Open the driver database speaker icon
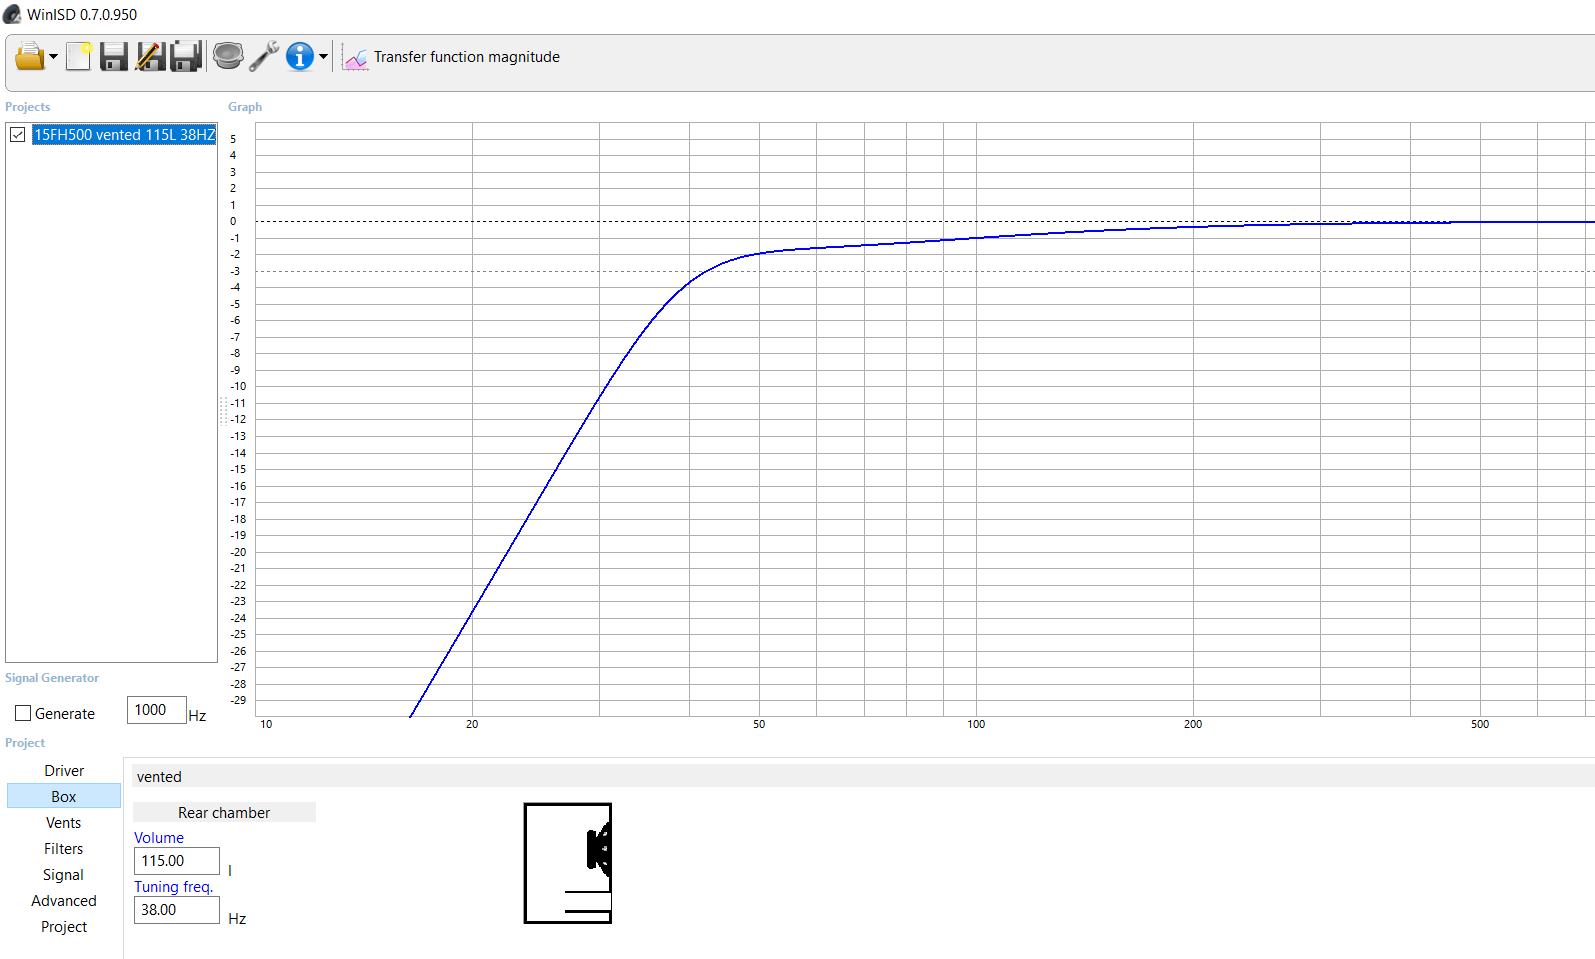Viewport: 1595px width, 959px height. 228,56
